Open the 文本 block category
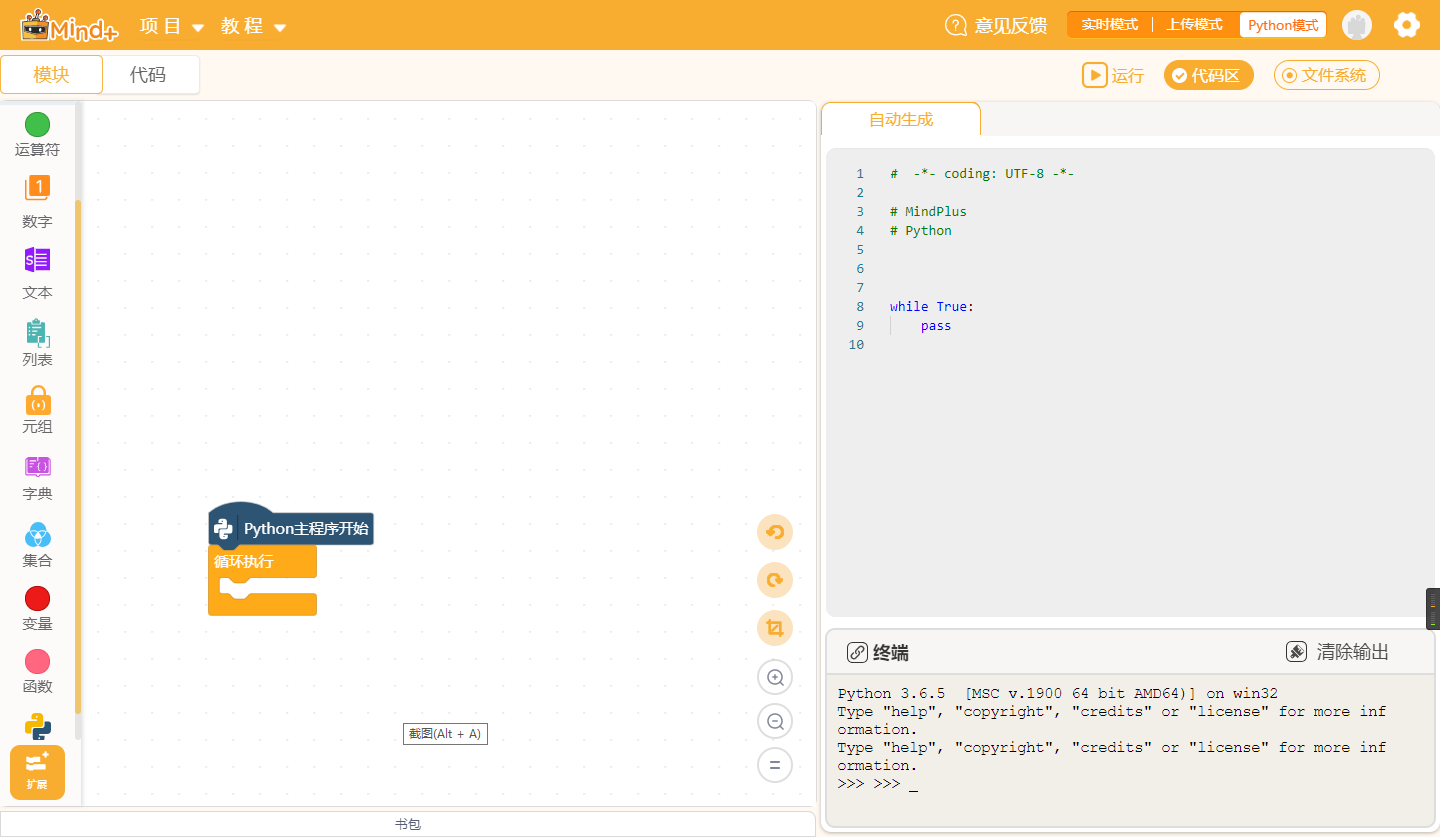The width and height of the screenshot is (1440, 837). click(37, 274)
